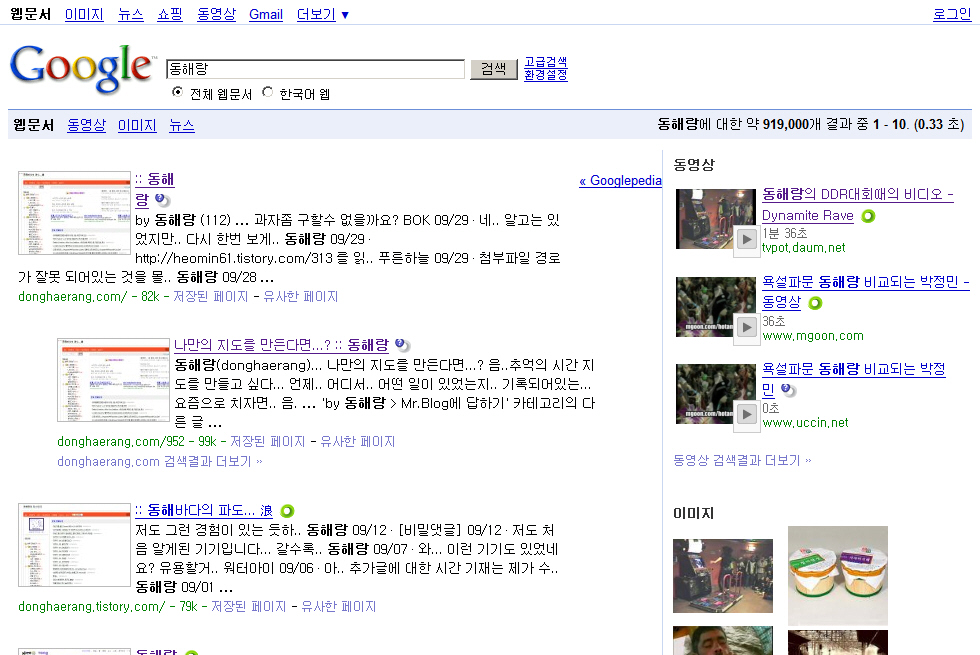Click the blue badge icon beside '나만의 지도를 만든다면' title

click(x=402, y=345)
